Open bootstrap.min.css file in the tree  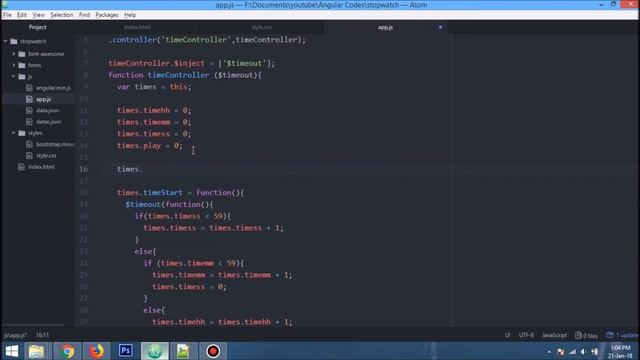point(55,144)
